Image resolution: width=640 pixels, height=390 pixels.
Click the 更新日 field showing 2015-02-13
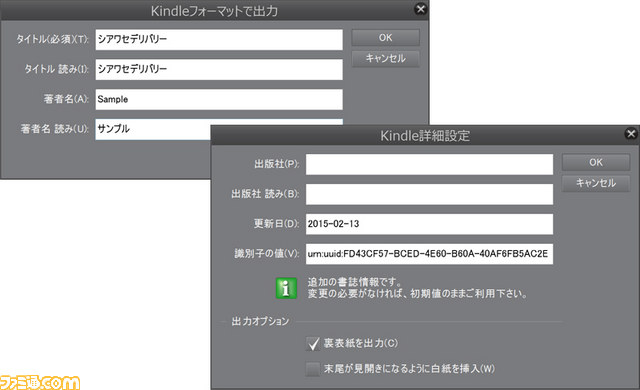point(429,224)
